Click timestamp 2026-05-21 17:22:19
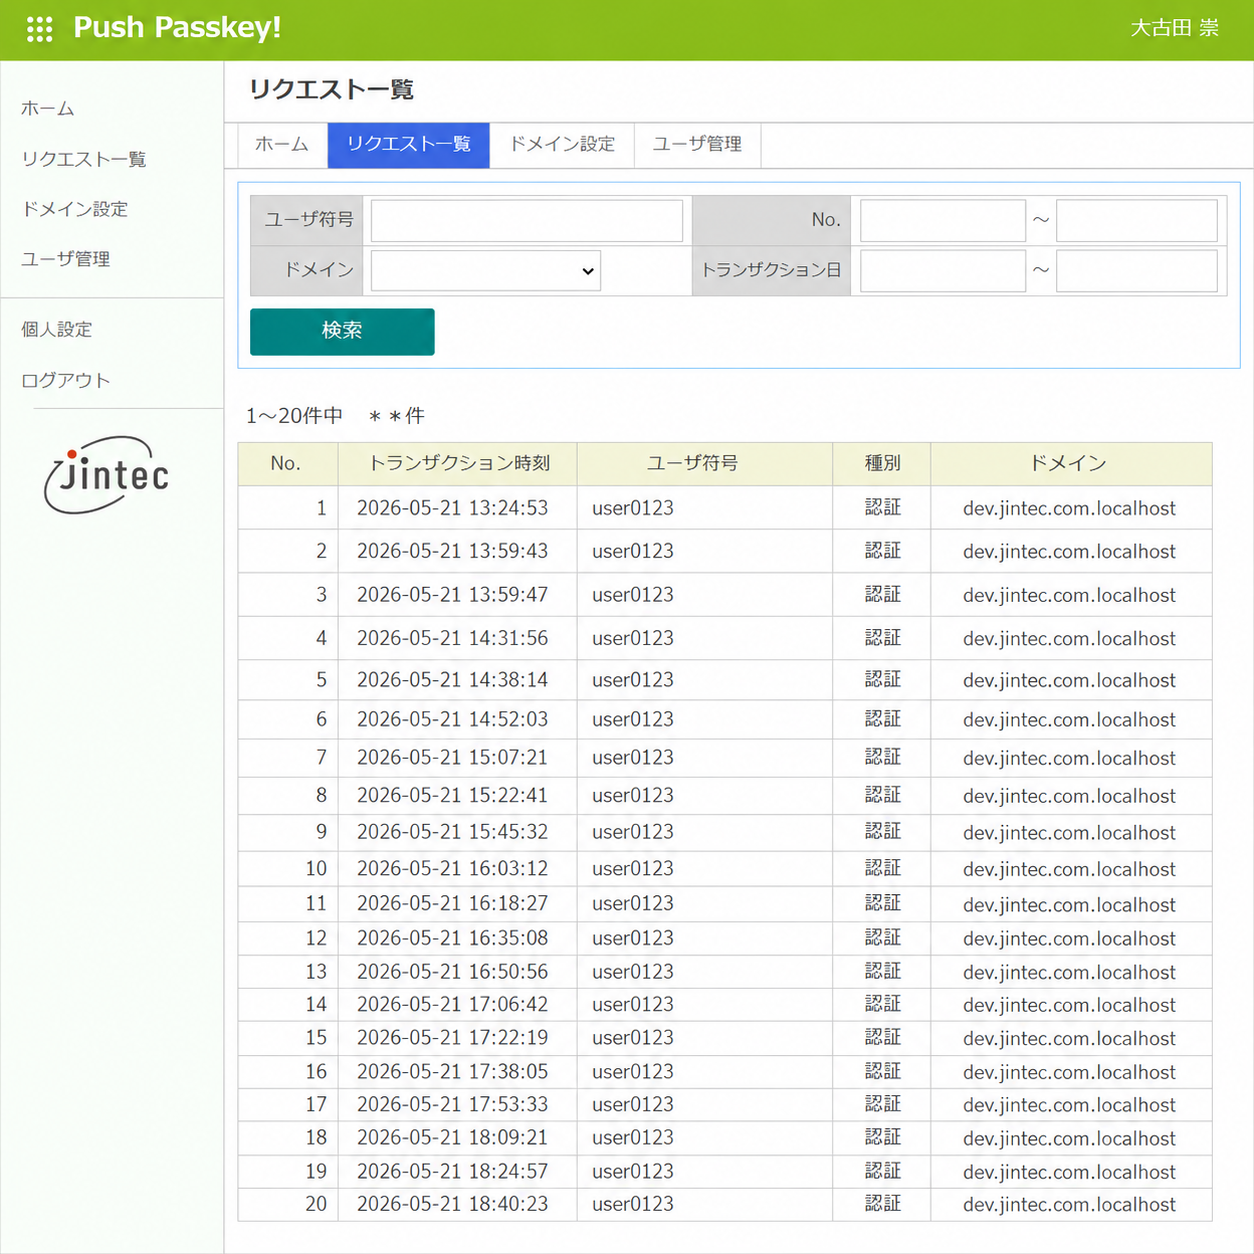 pyautogui.click(x=452, y=1038)
